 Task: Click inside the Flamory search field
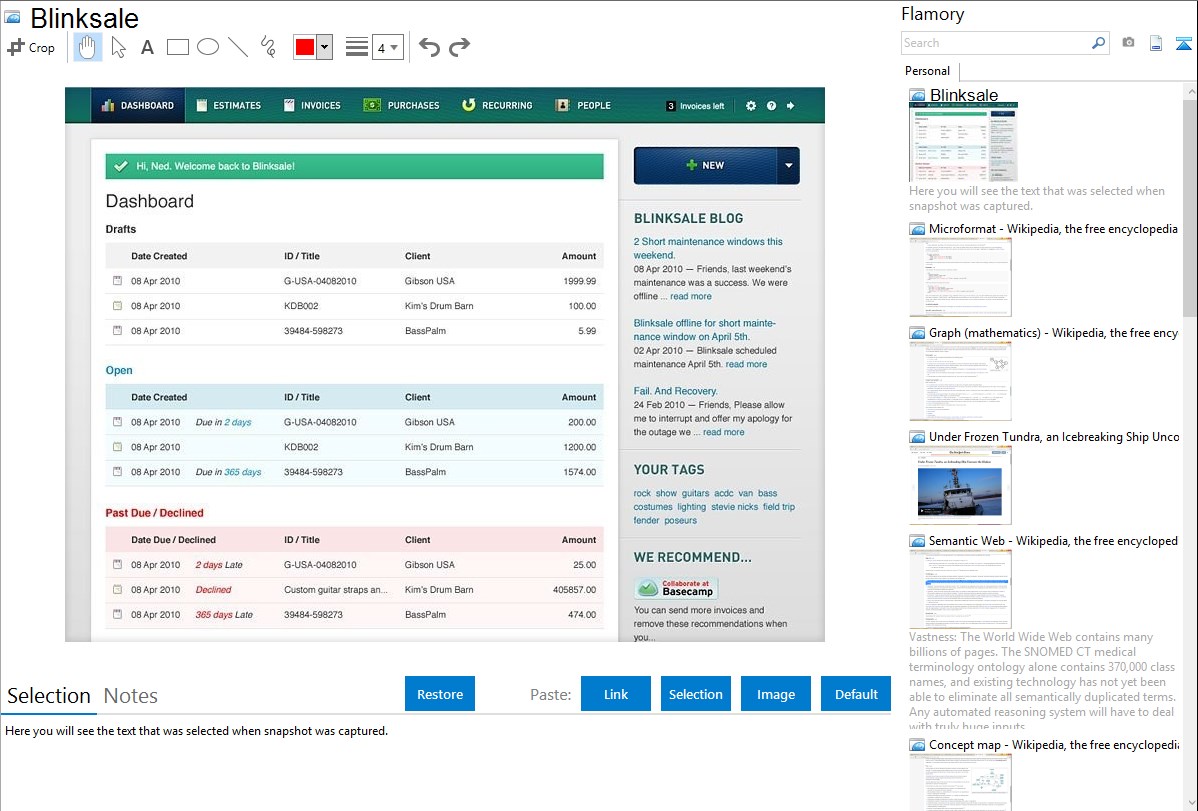(x=995, y=43)
